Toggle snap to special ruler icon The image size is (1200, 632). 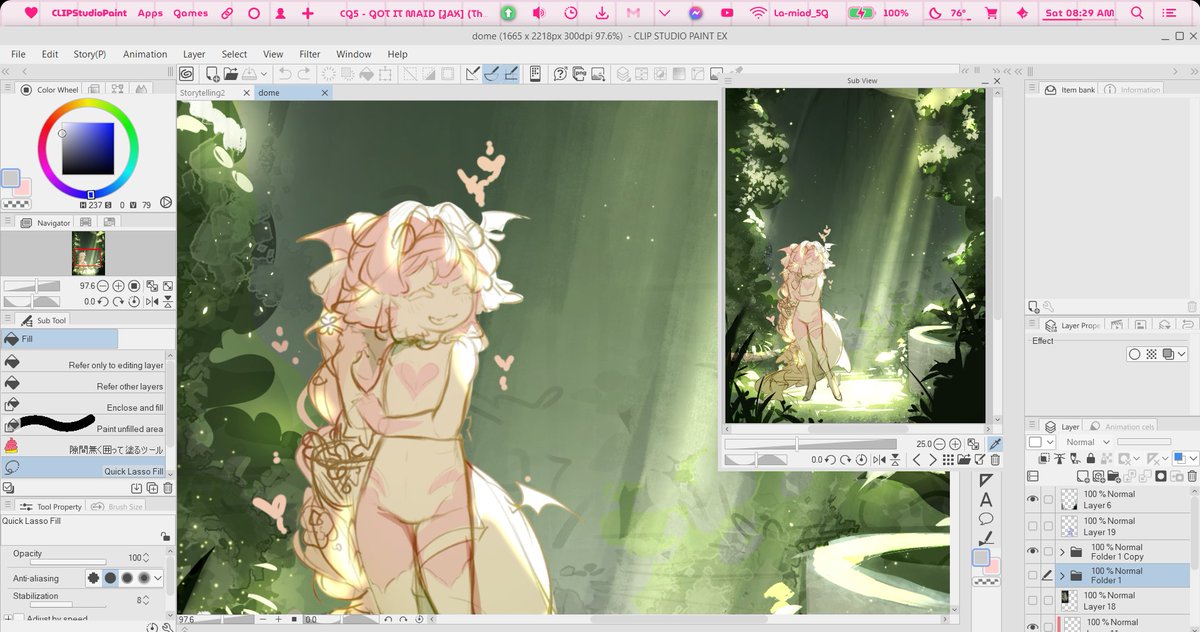492,74
